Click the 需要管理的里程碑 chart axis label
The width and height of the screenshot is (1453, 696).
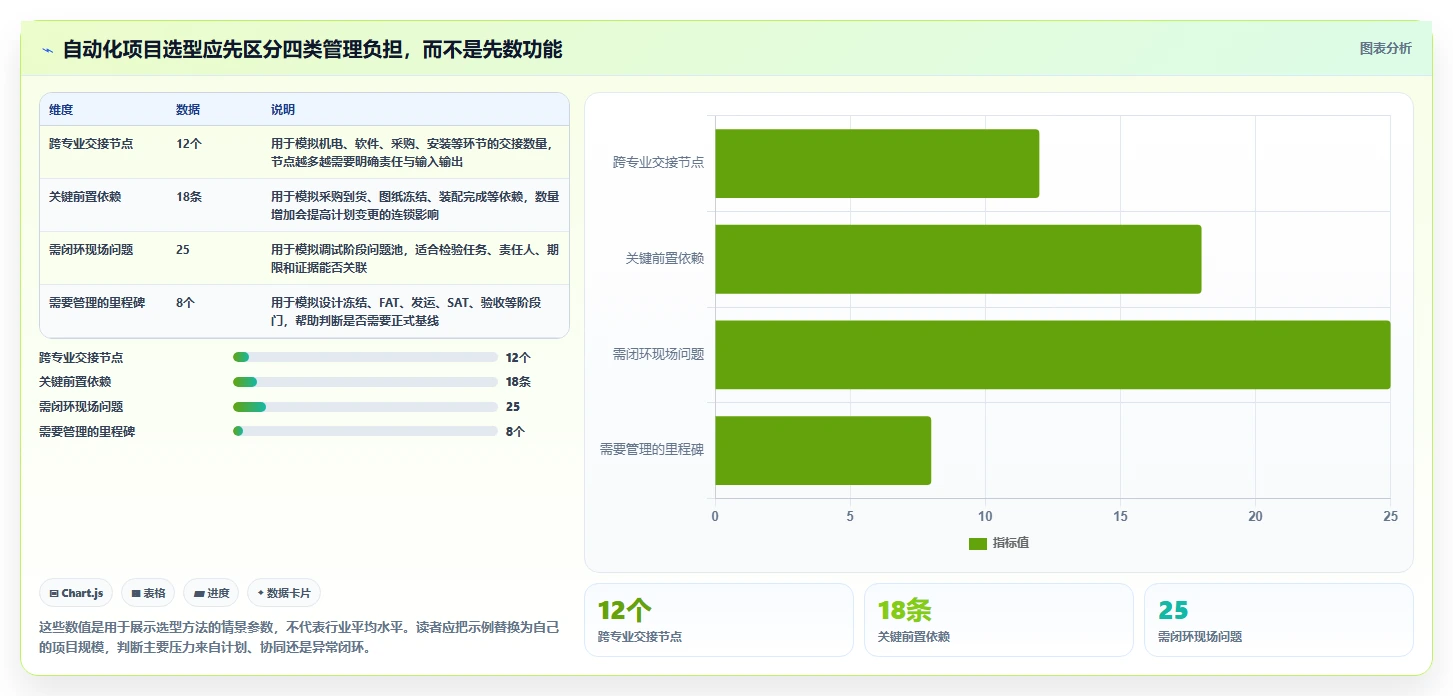(652, 450)
